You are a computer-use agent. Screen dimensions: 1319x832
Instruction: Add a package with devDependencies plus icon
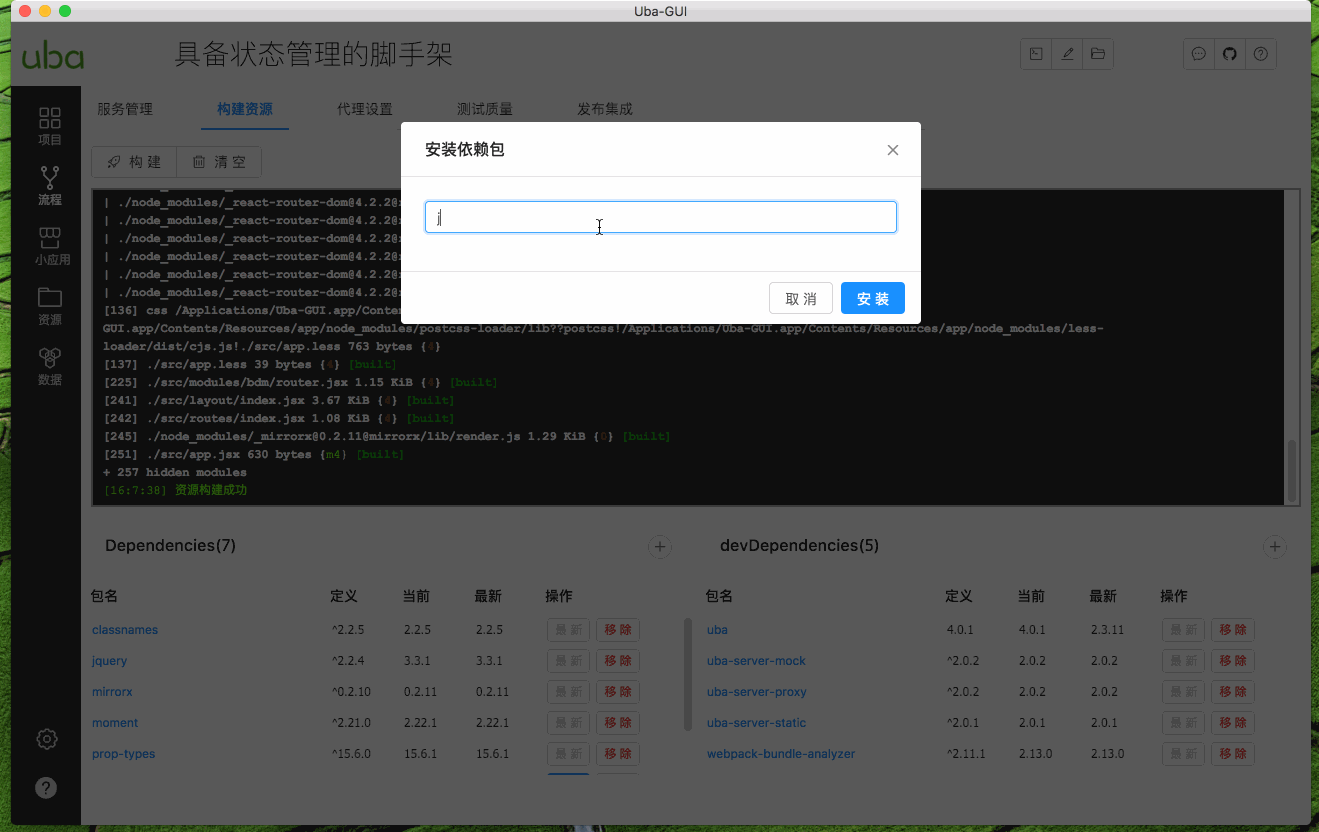tap(1274, 546)
